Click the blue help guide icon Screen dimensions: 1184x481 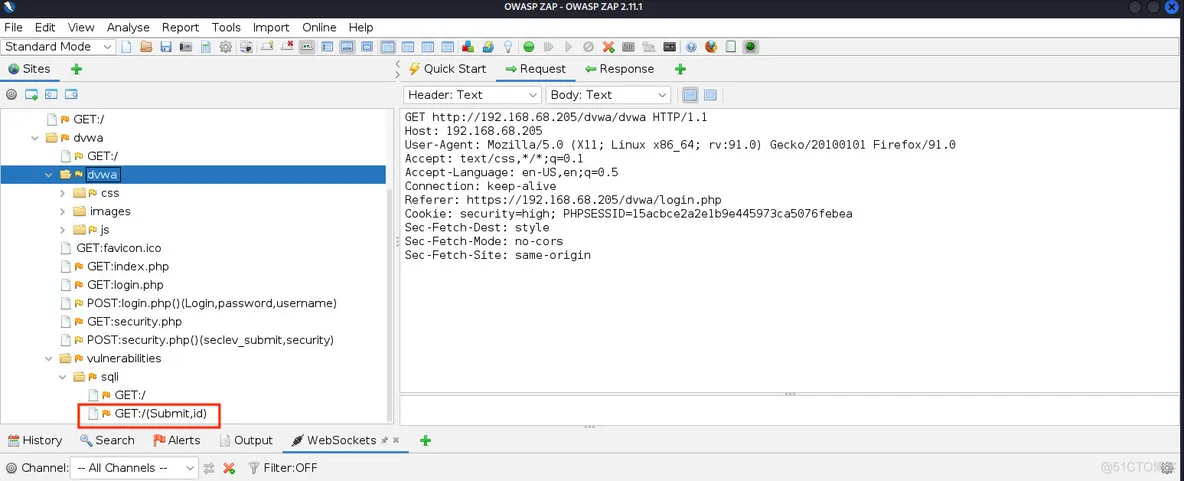(x=690, y=47)
